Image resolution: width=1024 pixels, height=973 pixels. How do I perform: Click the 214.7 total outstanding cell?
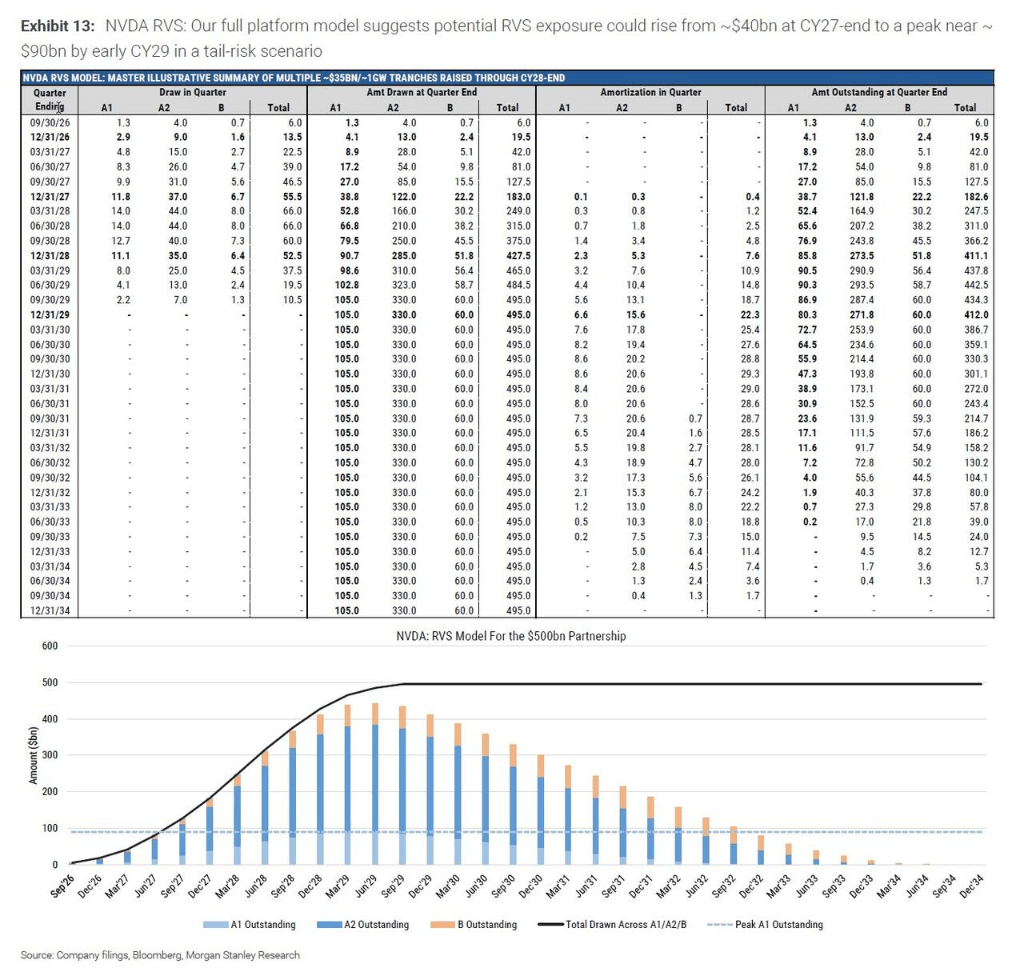[976, 419]
